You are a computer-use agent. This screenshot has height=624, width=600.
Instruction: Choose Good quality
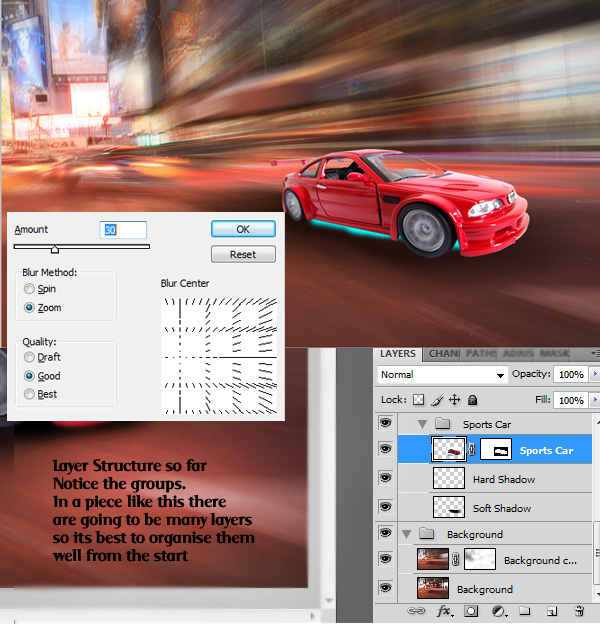pos(29,376)
